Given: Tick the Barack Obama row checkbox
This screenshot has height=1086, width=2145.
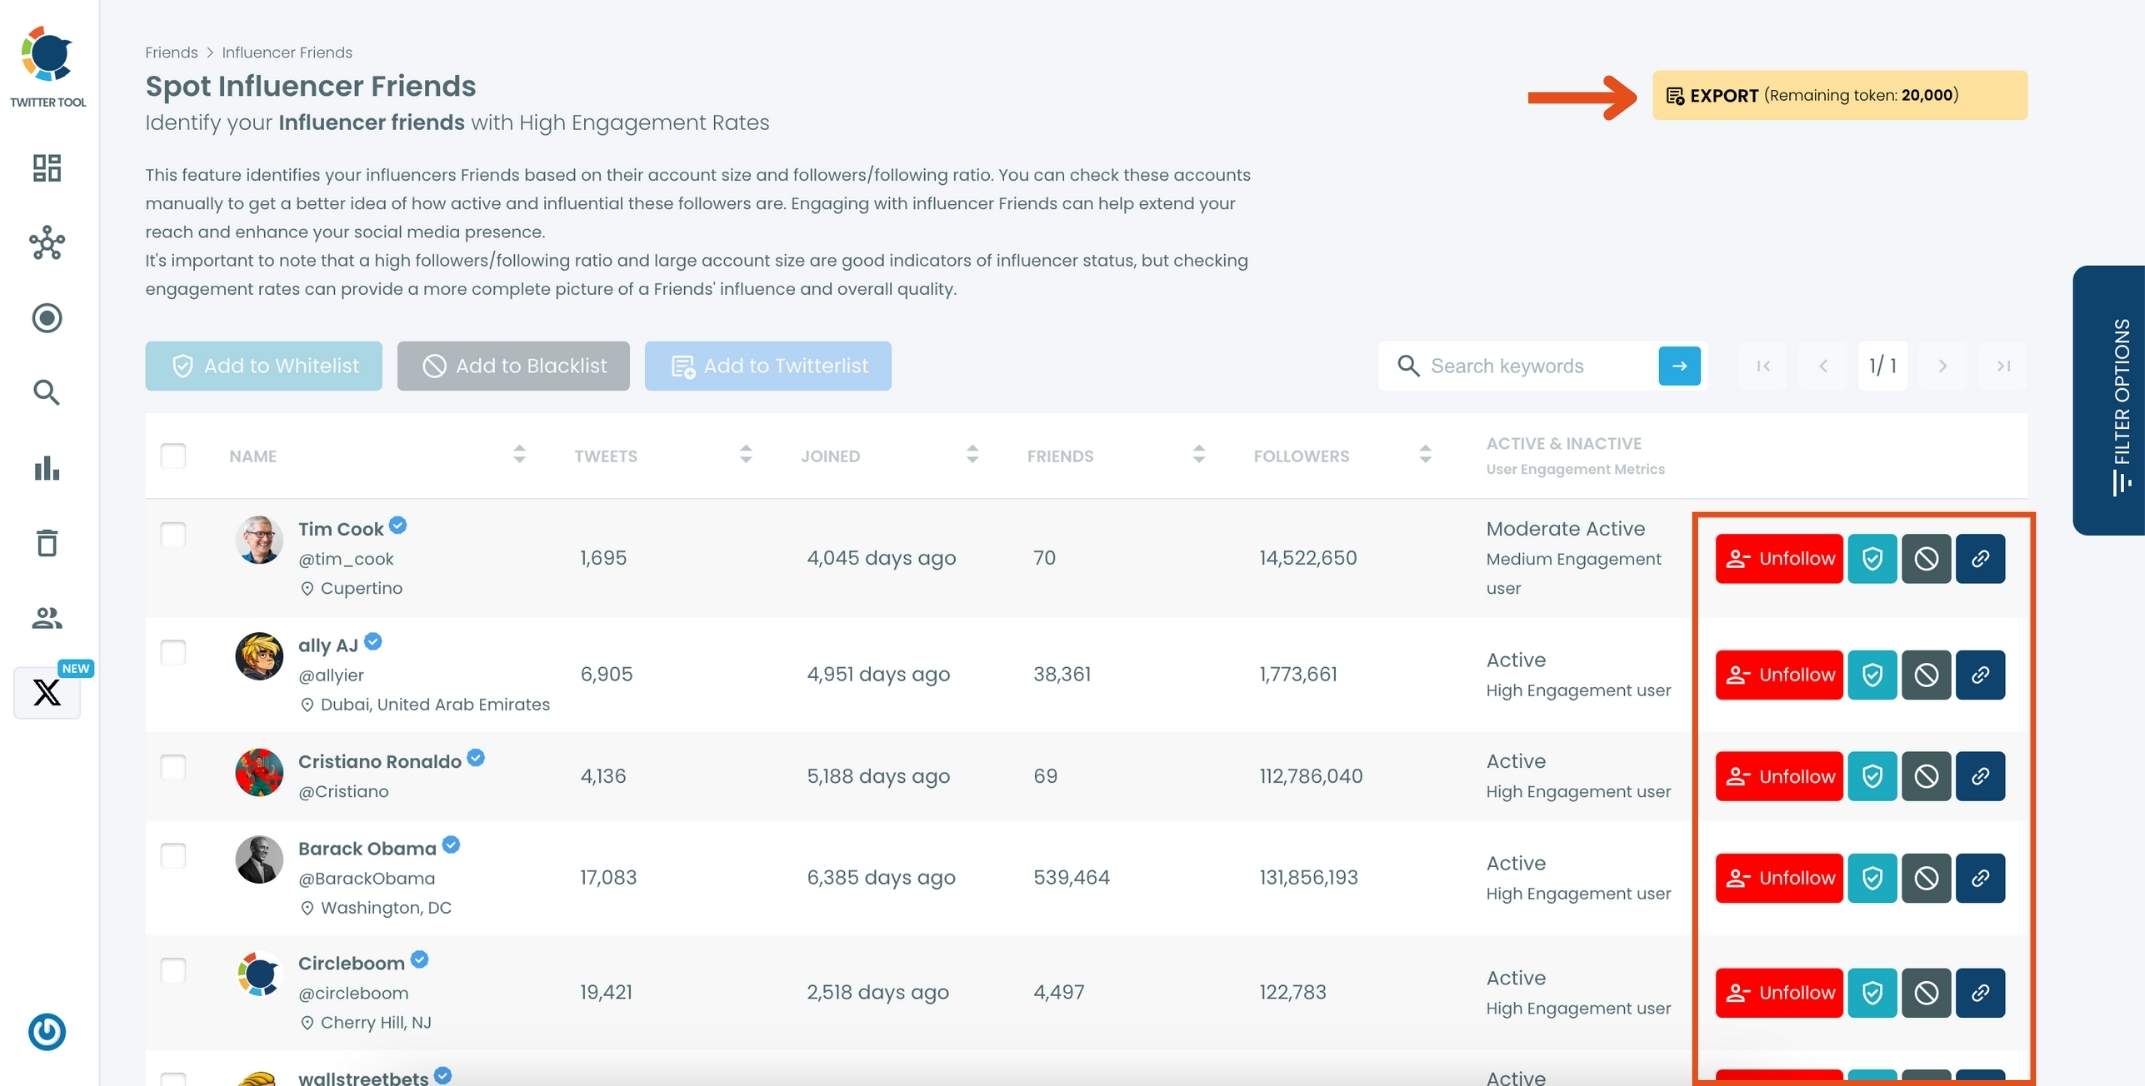Looking at the screenshot, I should [x=173, y=856].
